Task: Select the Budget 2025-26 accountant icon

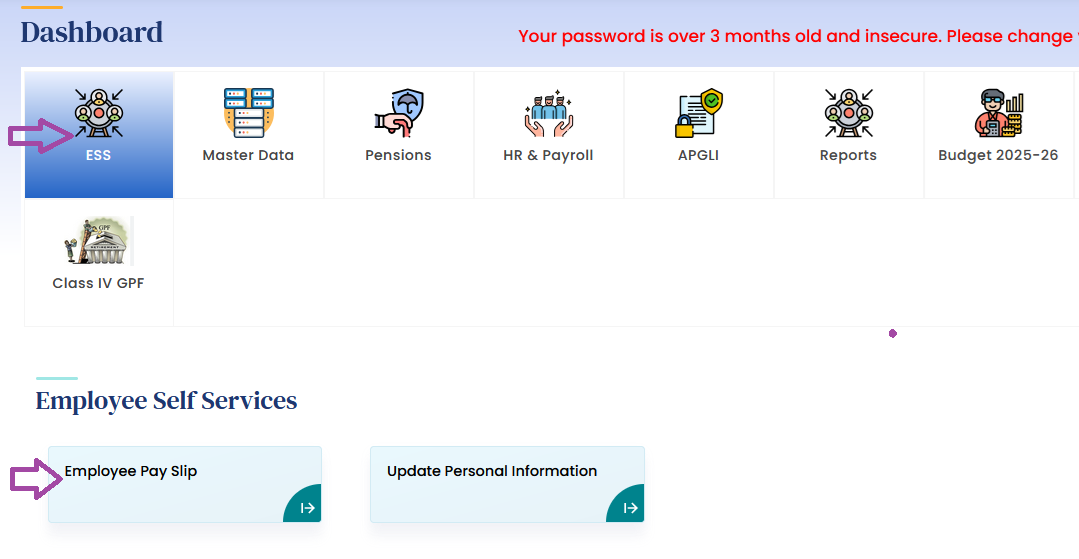Action: click(x=998, y=112)
